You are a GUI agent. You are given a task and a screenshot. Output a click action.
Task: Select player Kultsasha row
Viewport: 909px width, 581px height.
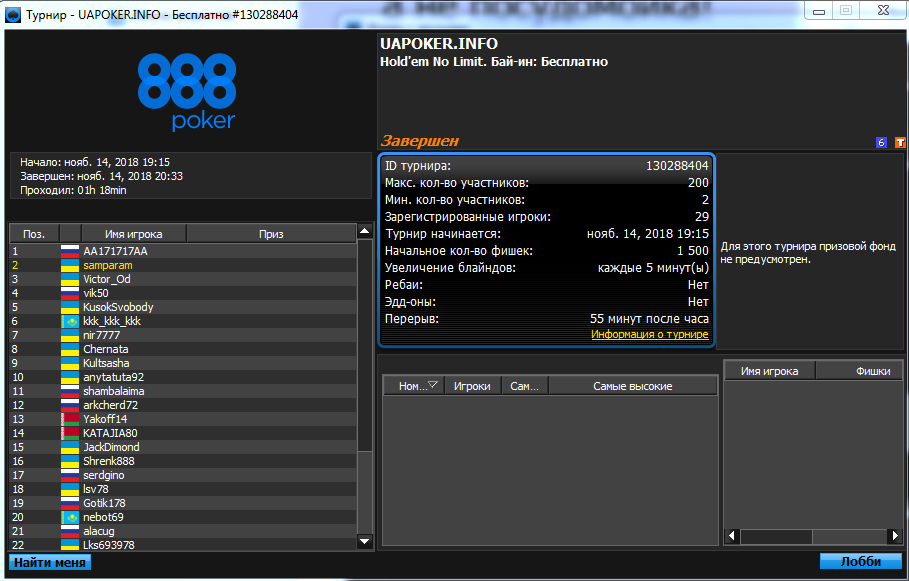tap(183, 363)
